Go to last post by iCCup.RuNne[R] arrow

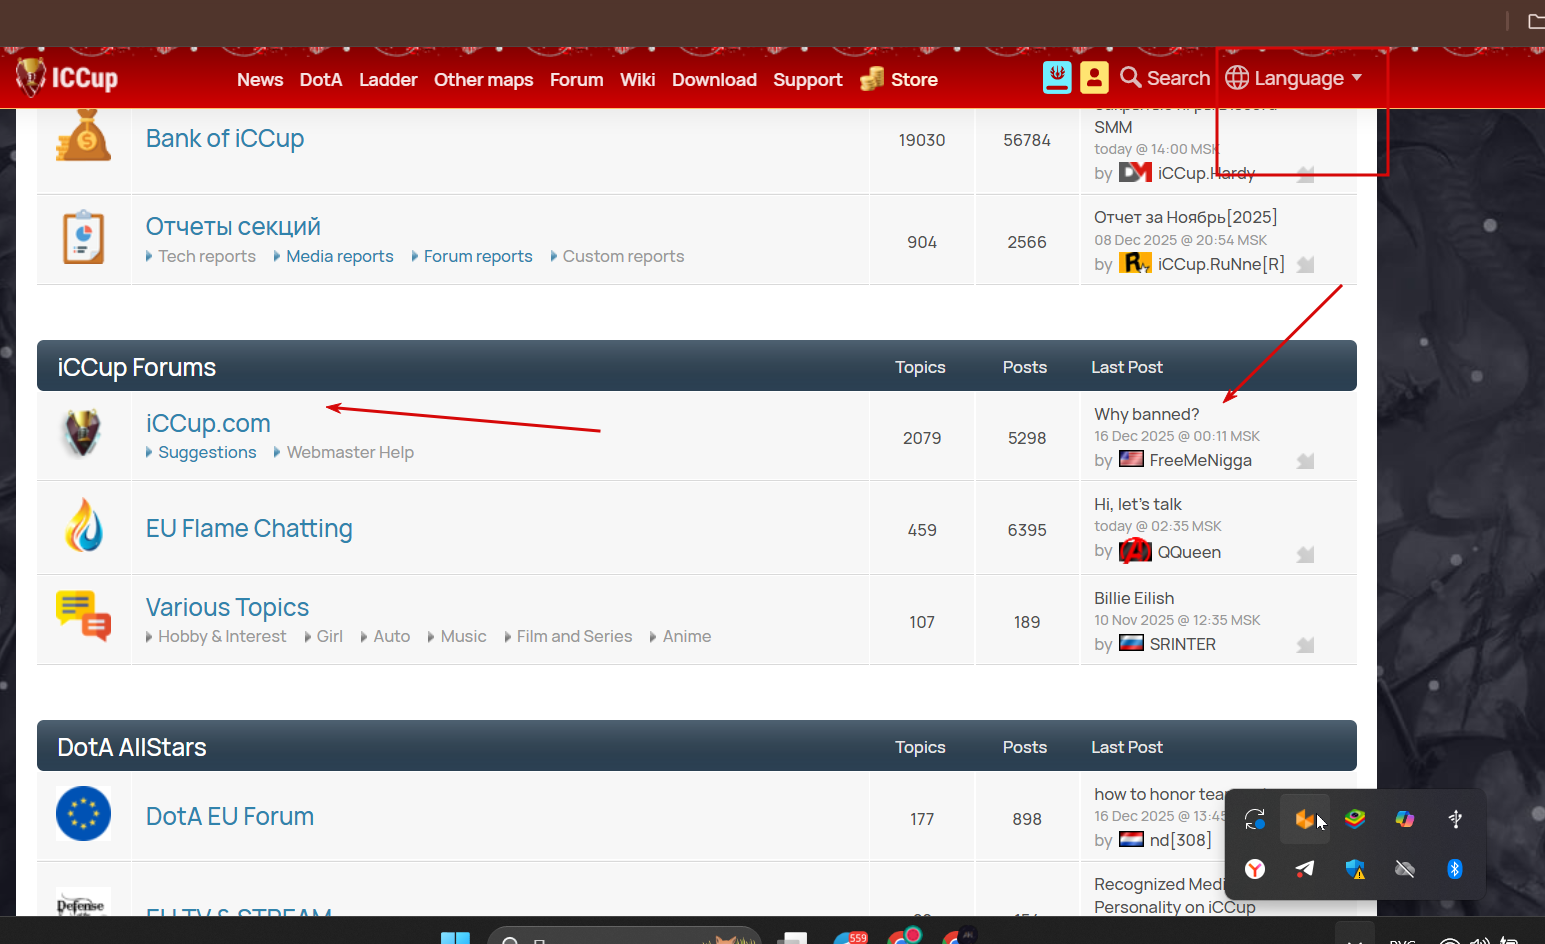pyautogui.click(x=1305, y=265)
